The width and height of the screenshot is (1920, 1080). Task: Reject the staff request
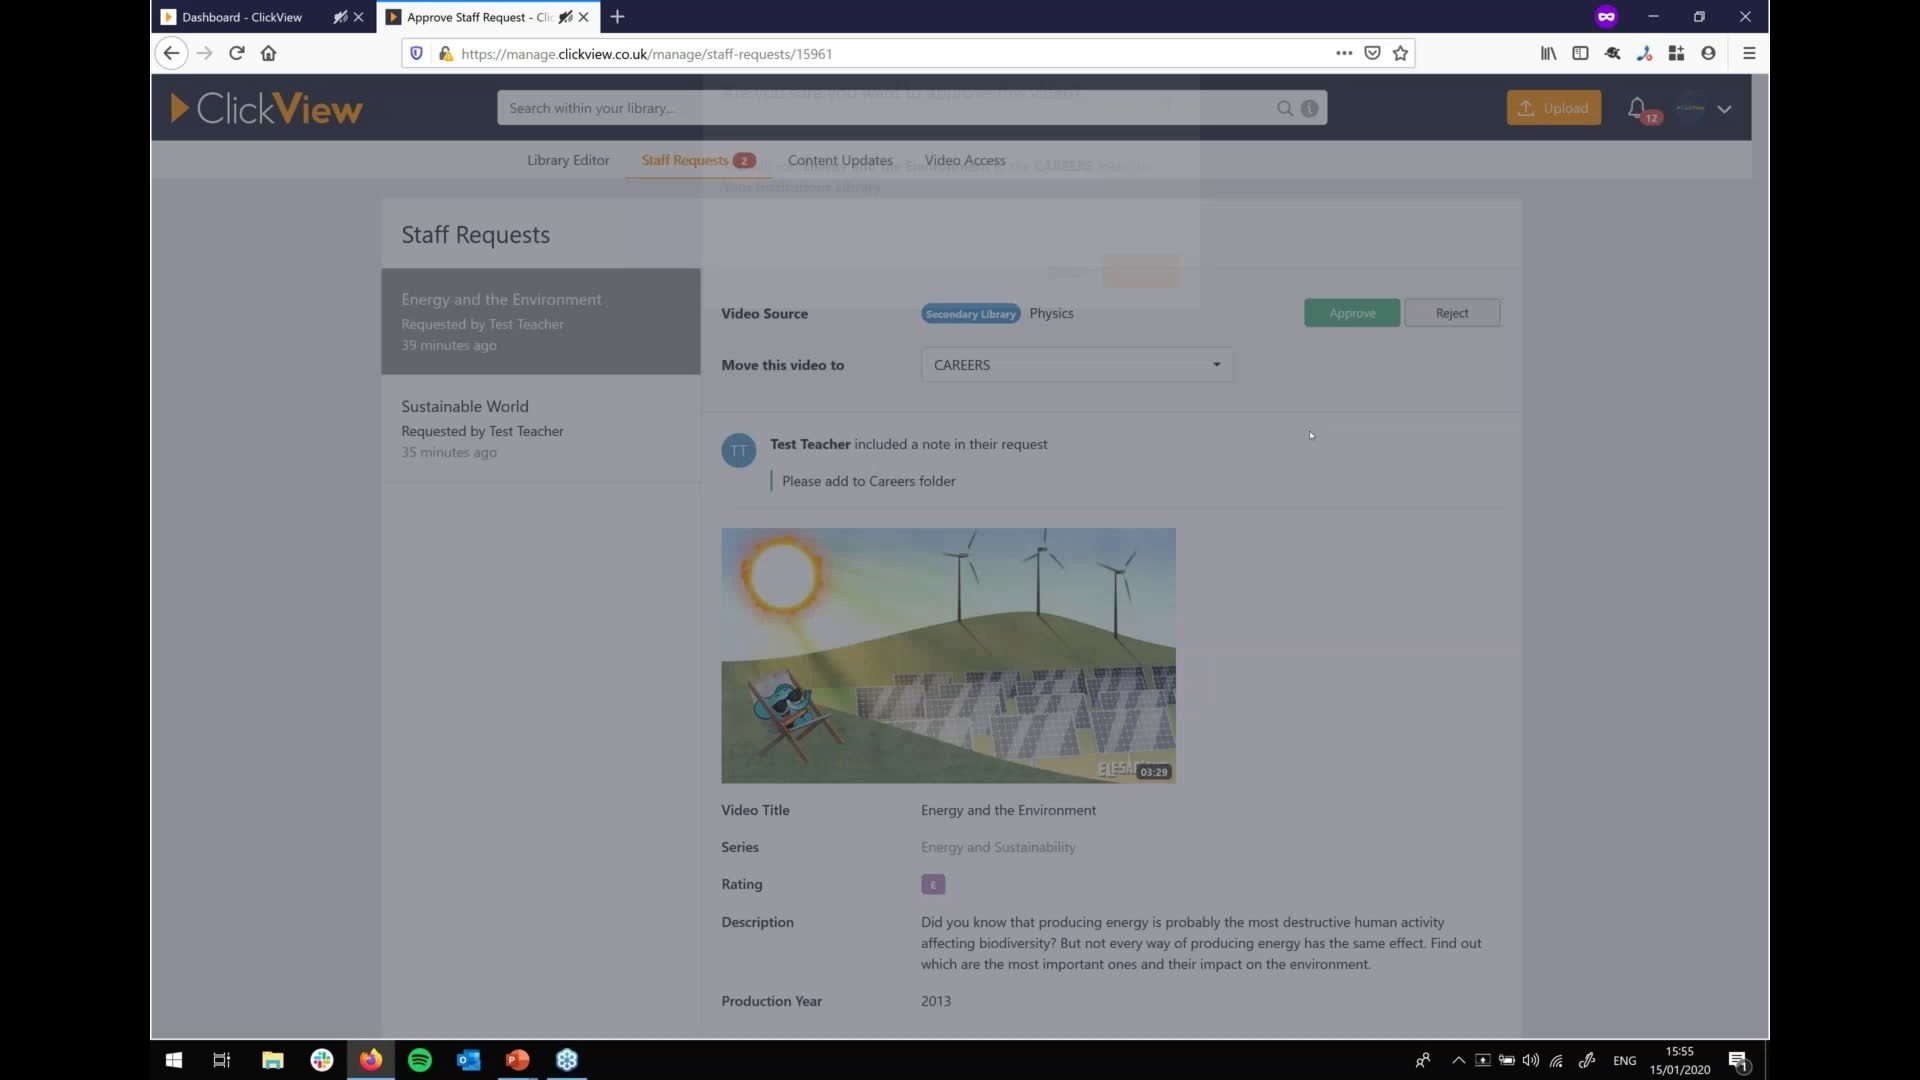pyautogui.click(x=1452, y=312)
